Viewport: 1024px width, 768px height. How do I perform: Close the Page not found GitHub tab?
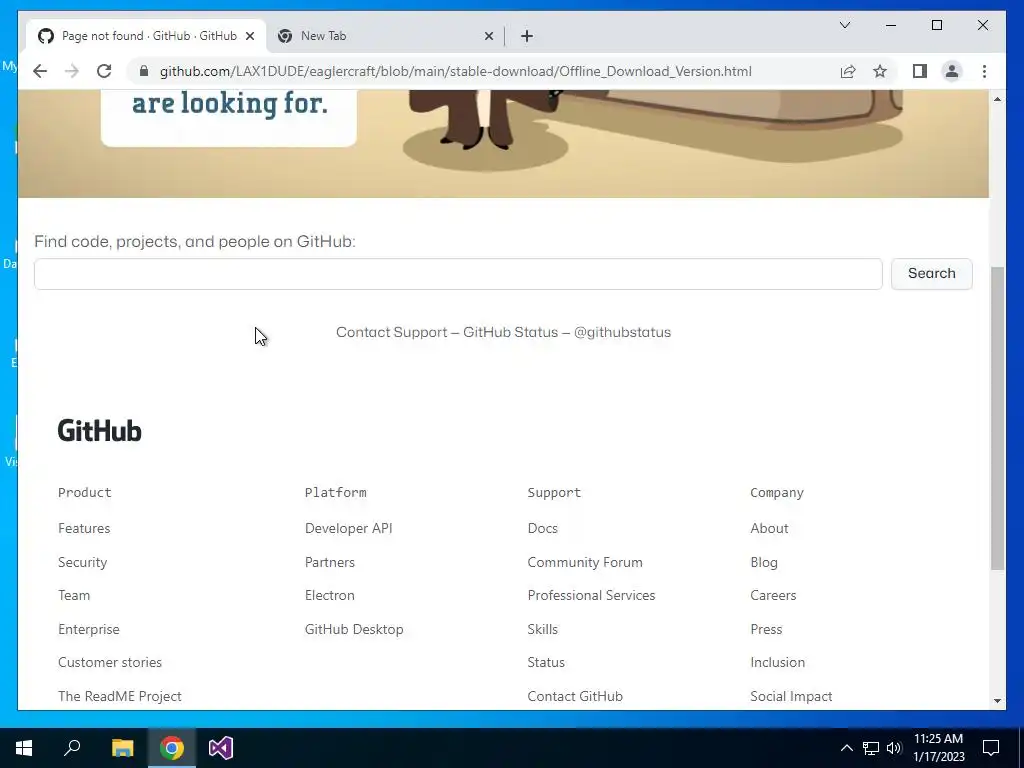point(249,36)
